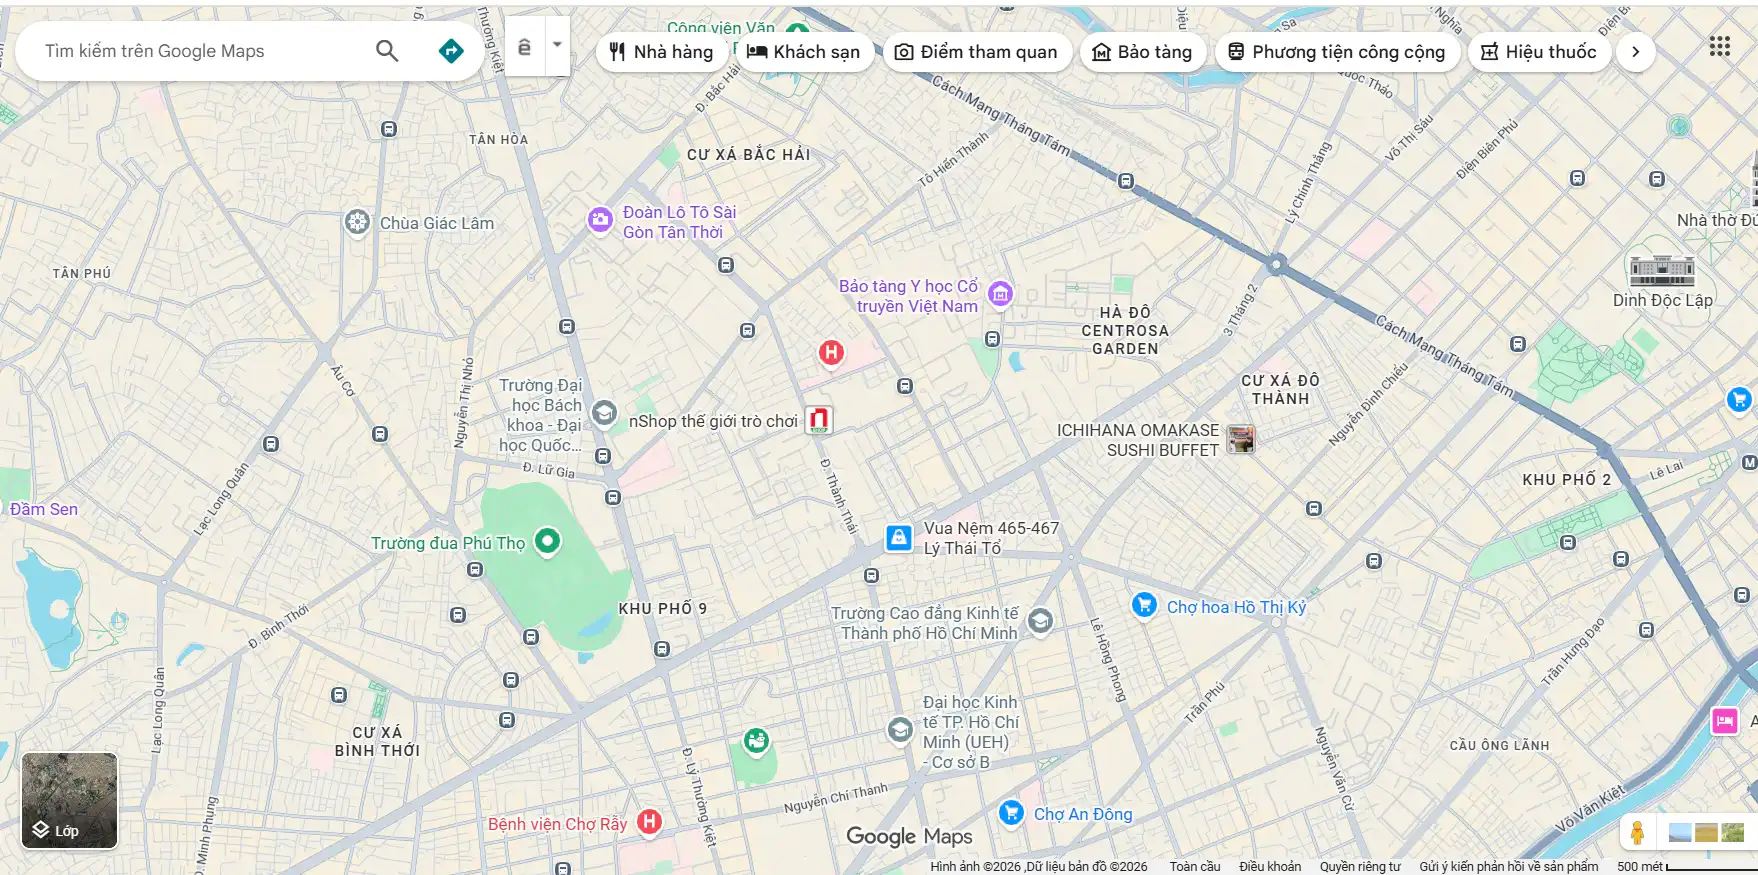Toggle the Vietnamese ê input tool

(524, 47)
